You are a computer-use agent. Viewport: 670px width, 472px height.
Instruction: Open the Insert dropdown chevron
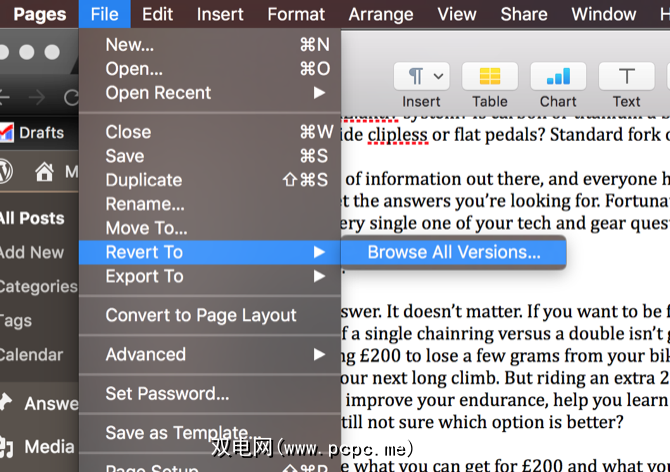pyautogui.click(x=438, y=76)
